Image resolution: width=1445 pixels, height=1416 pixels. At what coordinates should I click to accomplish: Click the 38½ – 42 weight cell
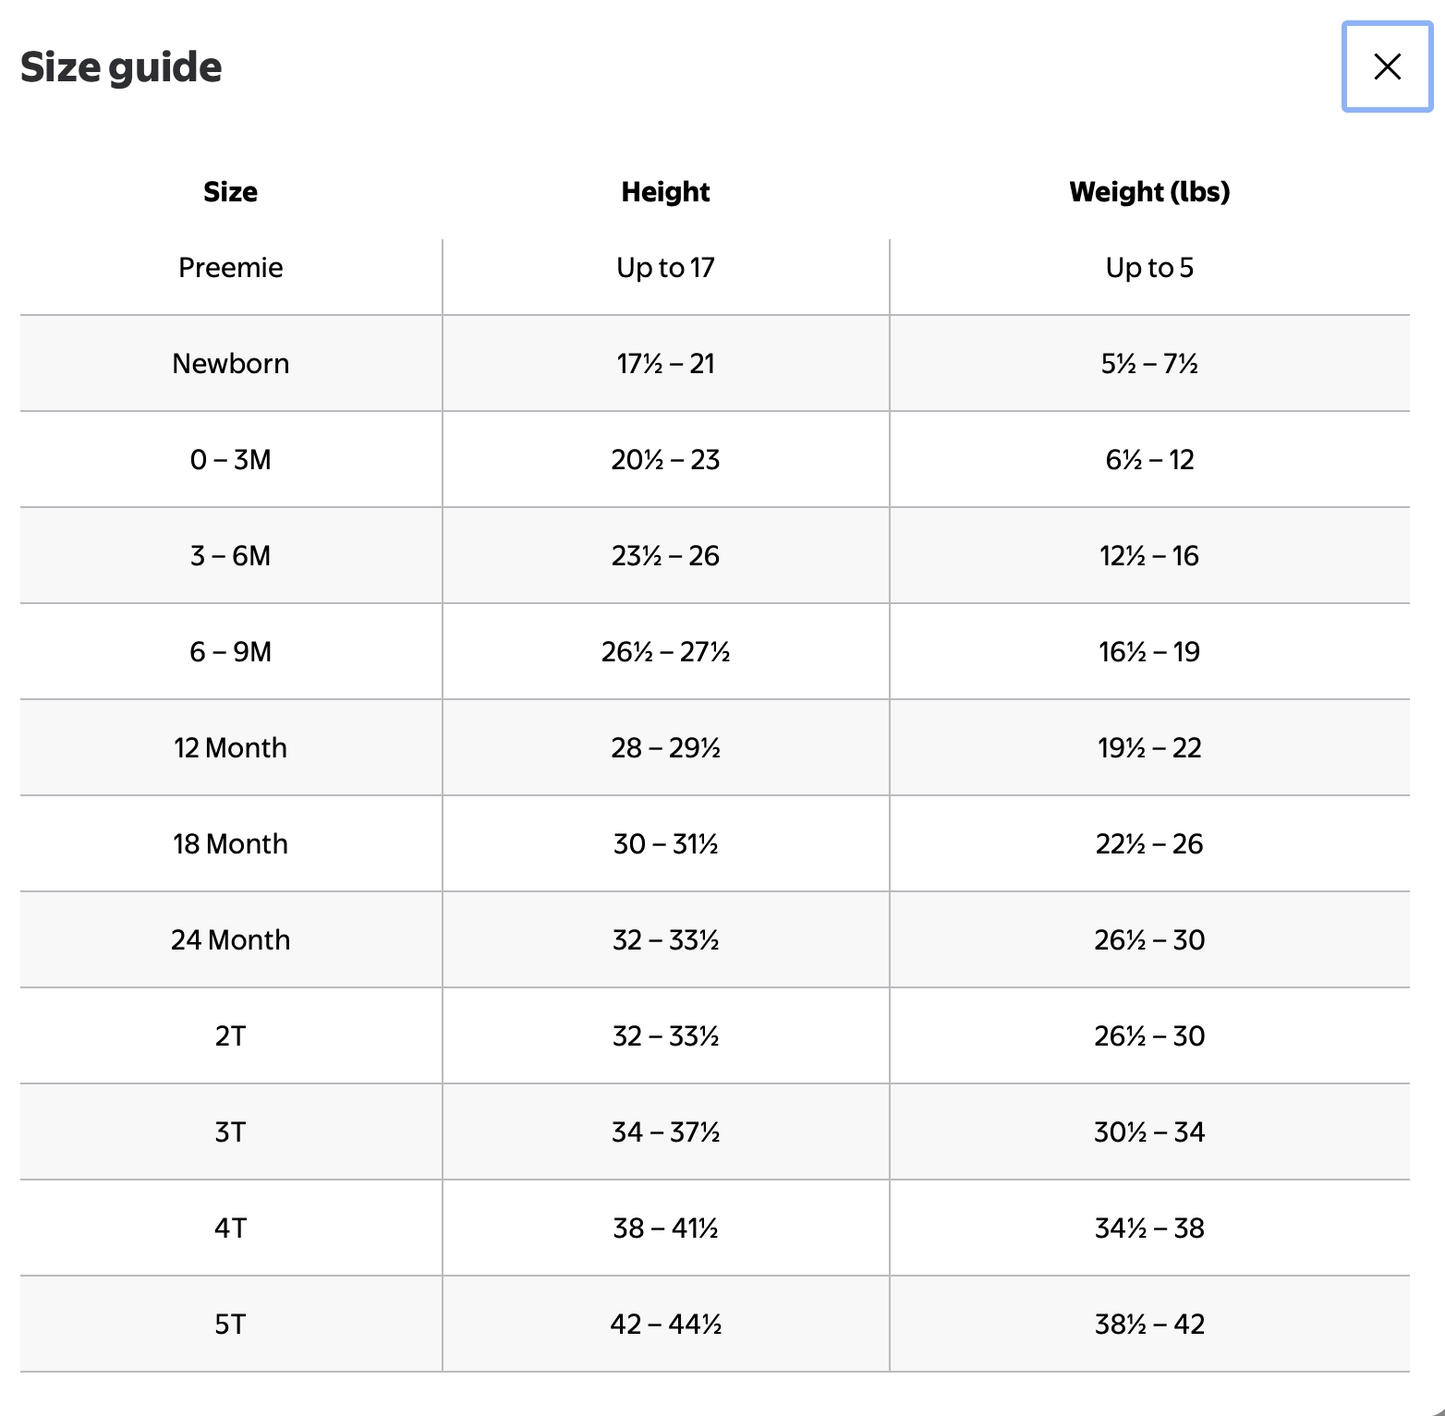click(1150, 1323)
